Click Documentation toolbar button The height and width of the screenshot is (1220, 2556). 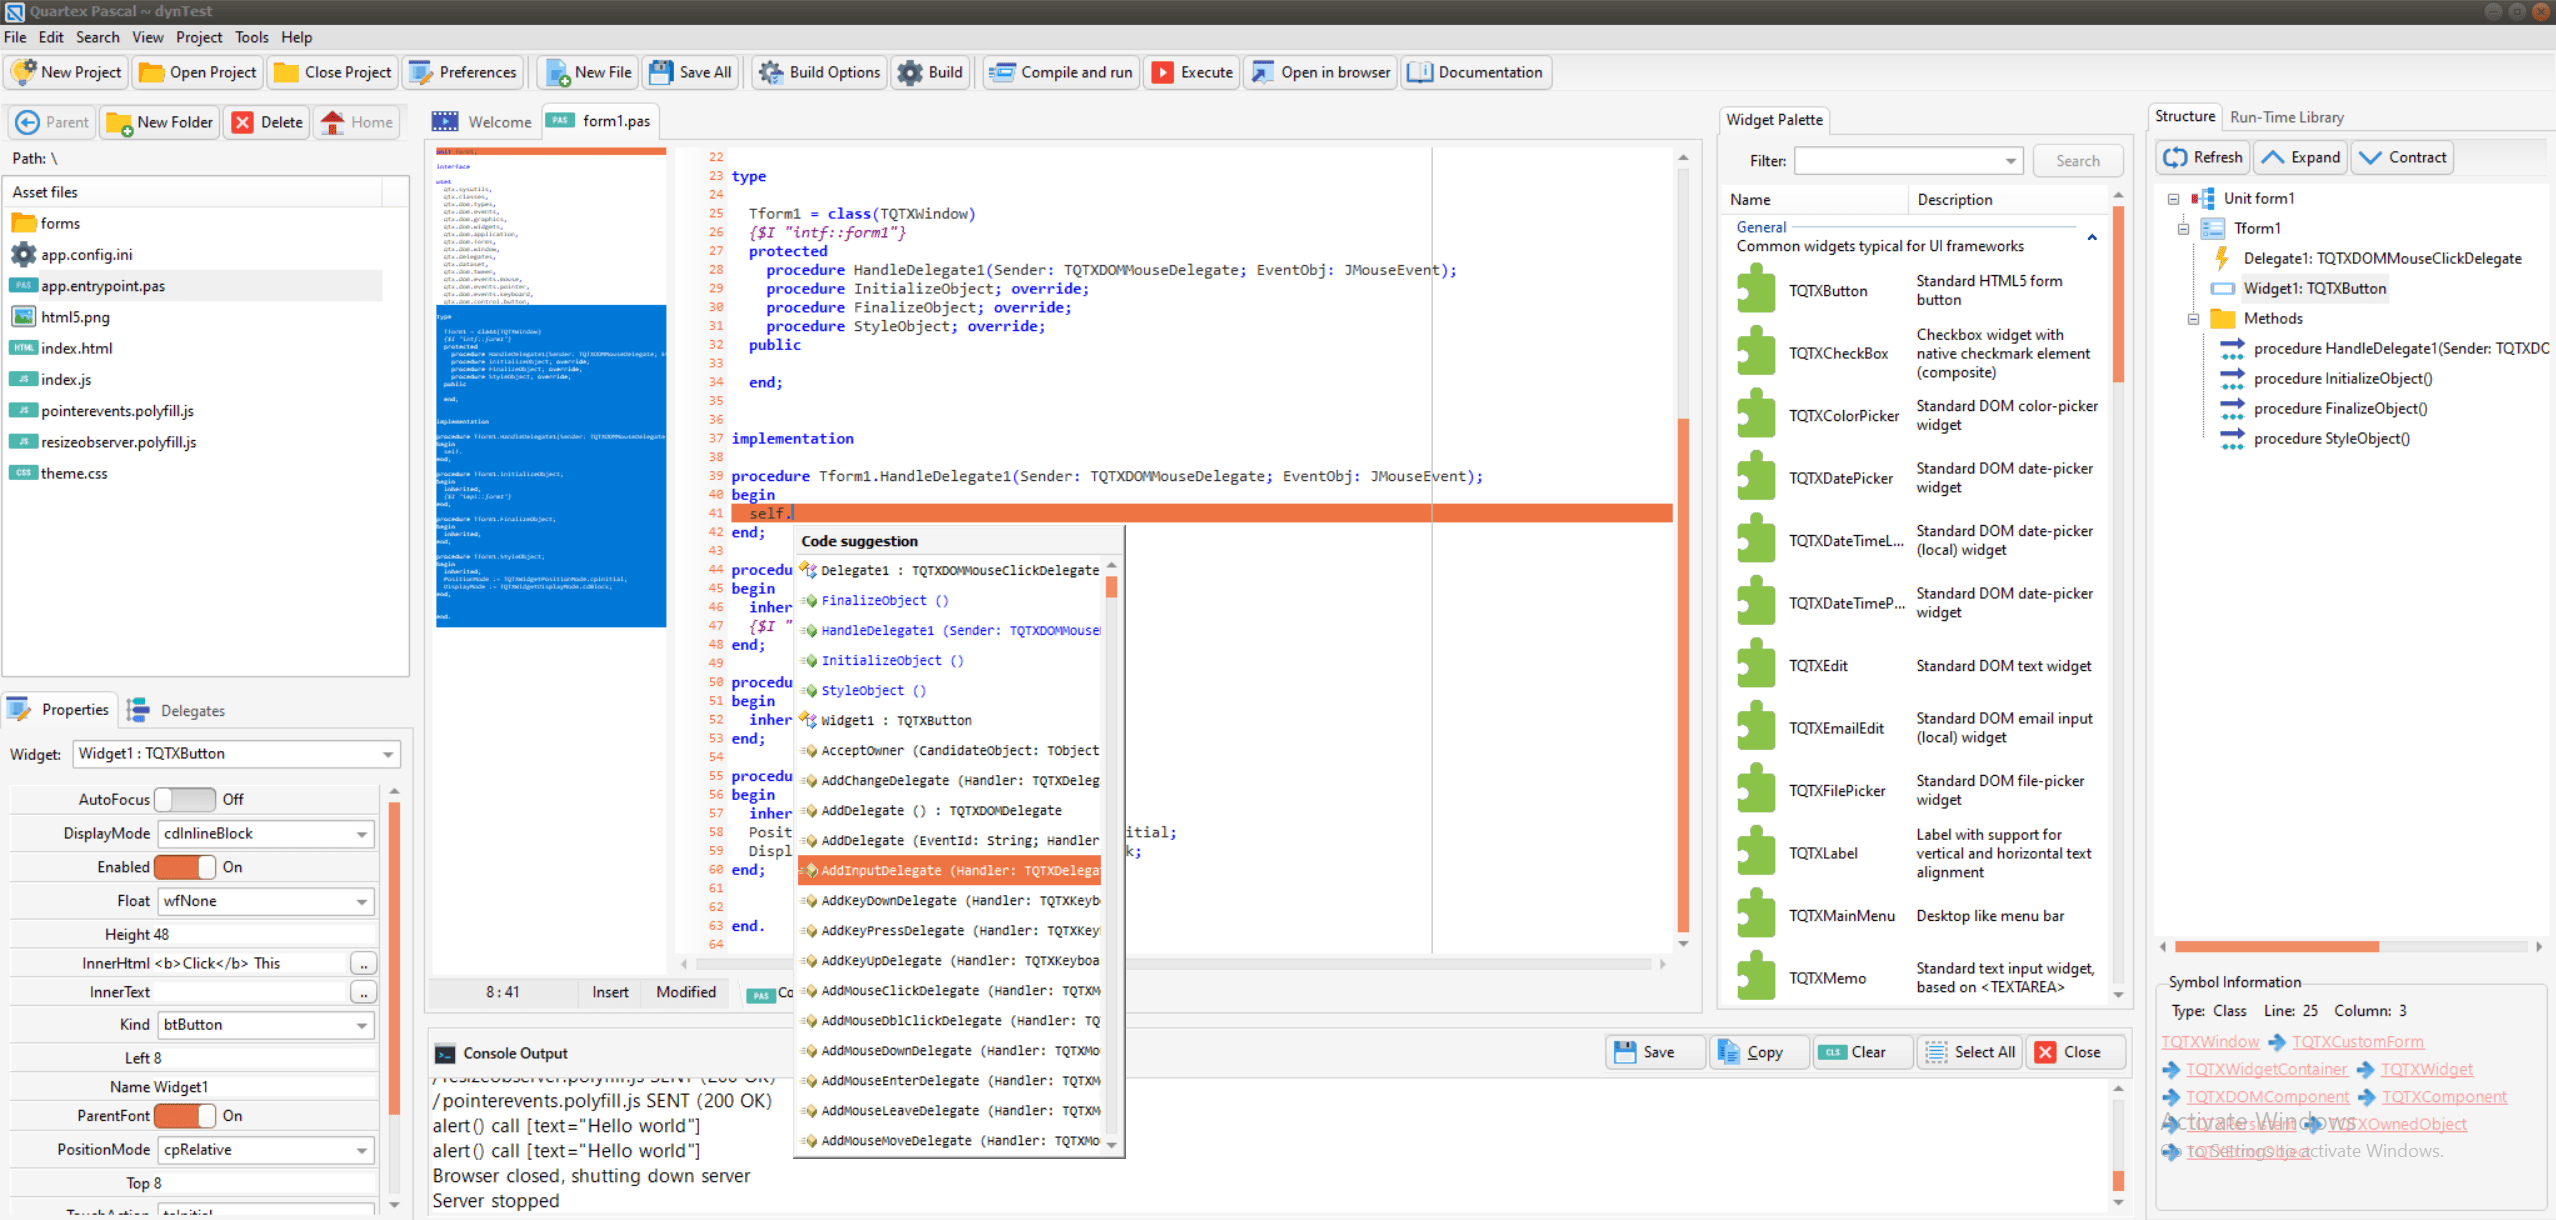(x=1477, y=72)
